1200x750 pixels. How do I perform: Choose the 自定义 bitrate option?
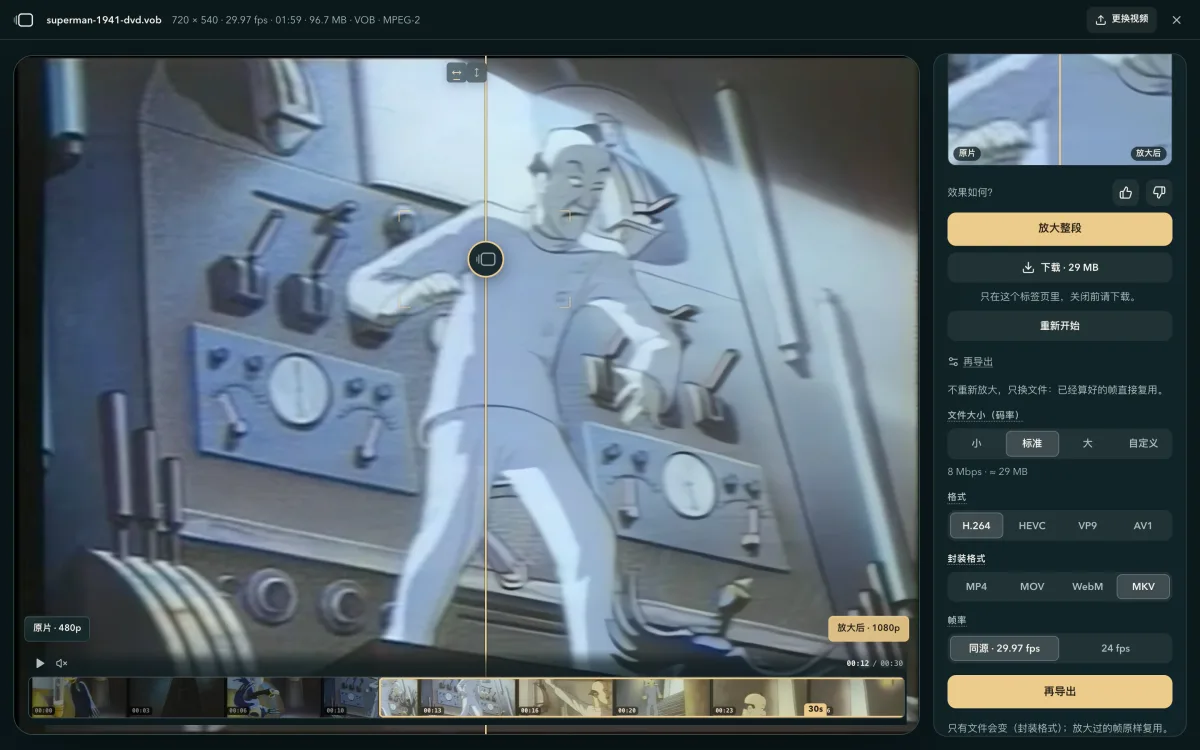point(1143,443)
